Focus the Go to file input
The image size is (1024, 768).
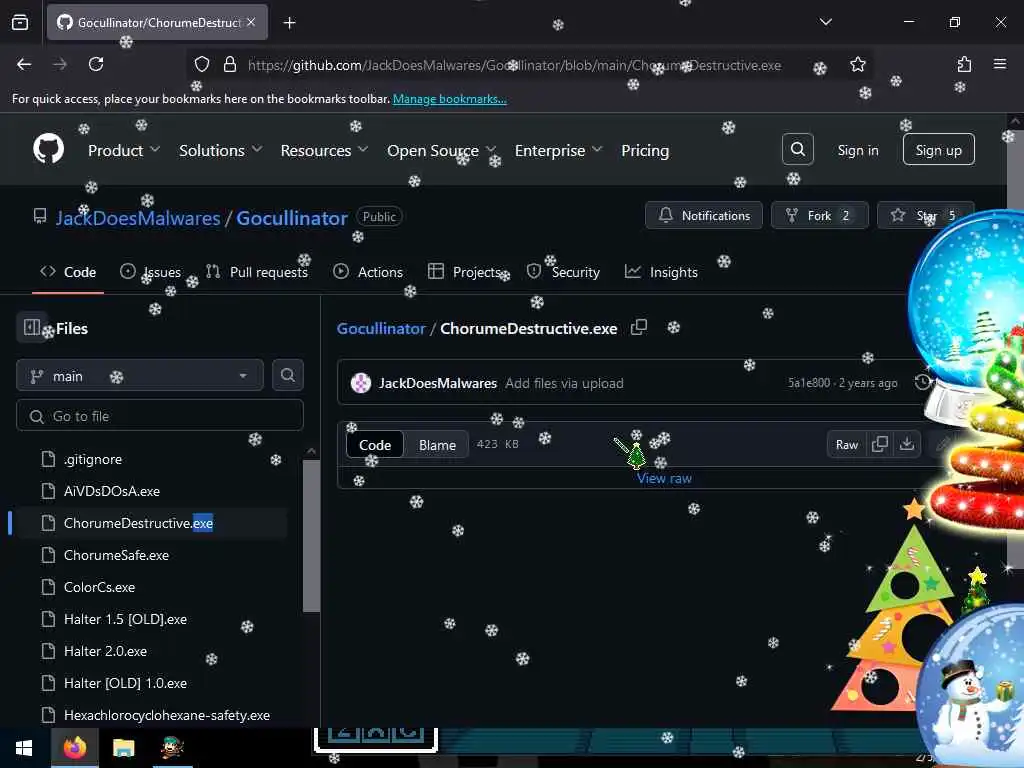160,415
